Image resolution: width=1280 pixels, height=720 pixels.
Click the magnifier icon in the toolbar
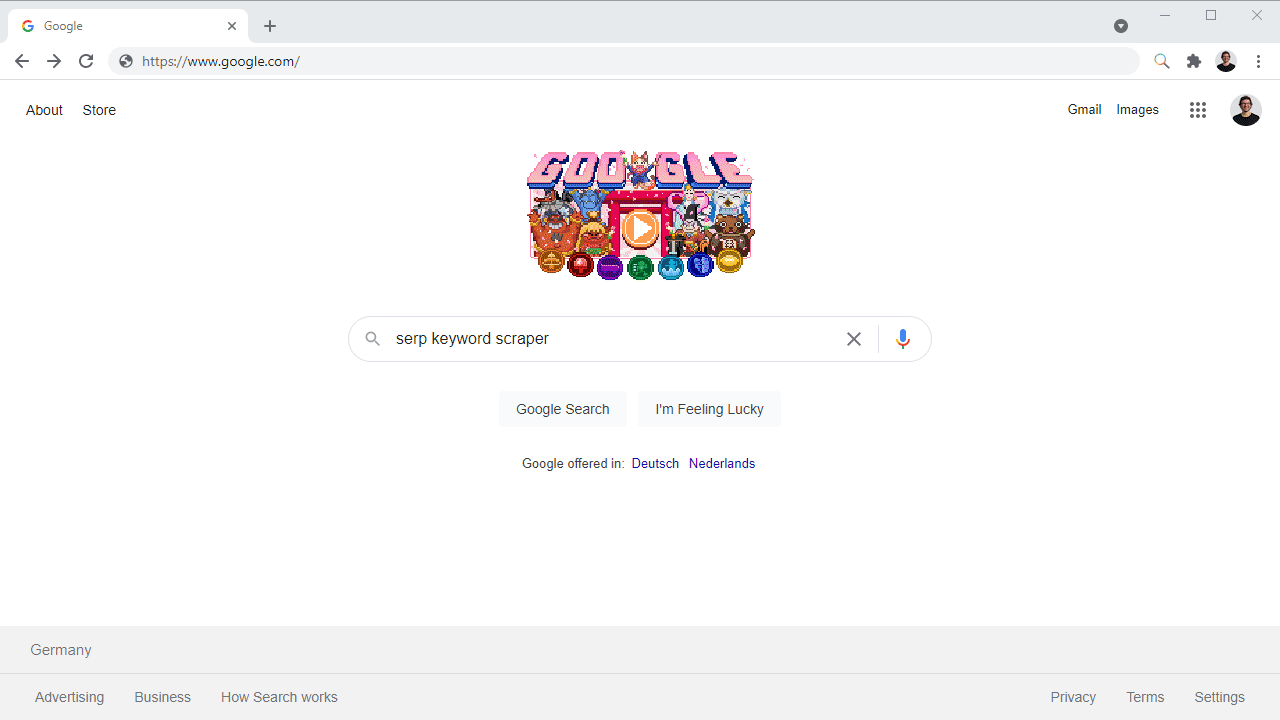coord(1161,61)
